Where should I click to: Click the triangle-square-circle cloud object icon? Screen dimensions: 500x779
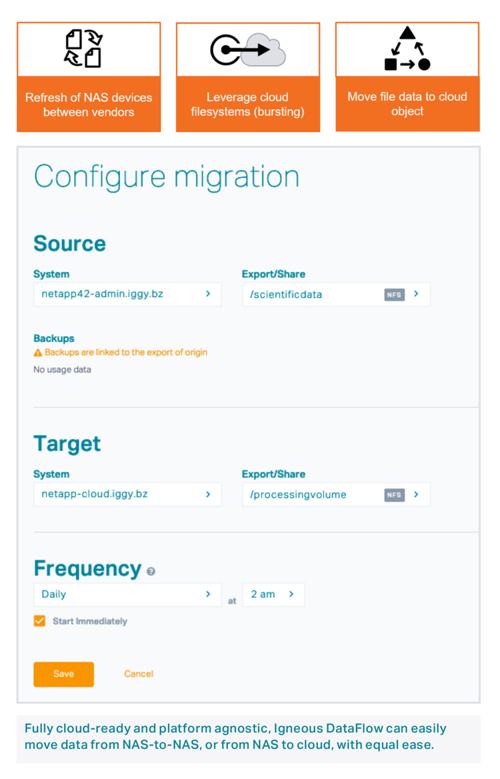pos(407,49)
